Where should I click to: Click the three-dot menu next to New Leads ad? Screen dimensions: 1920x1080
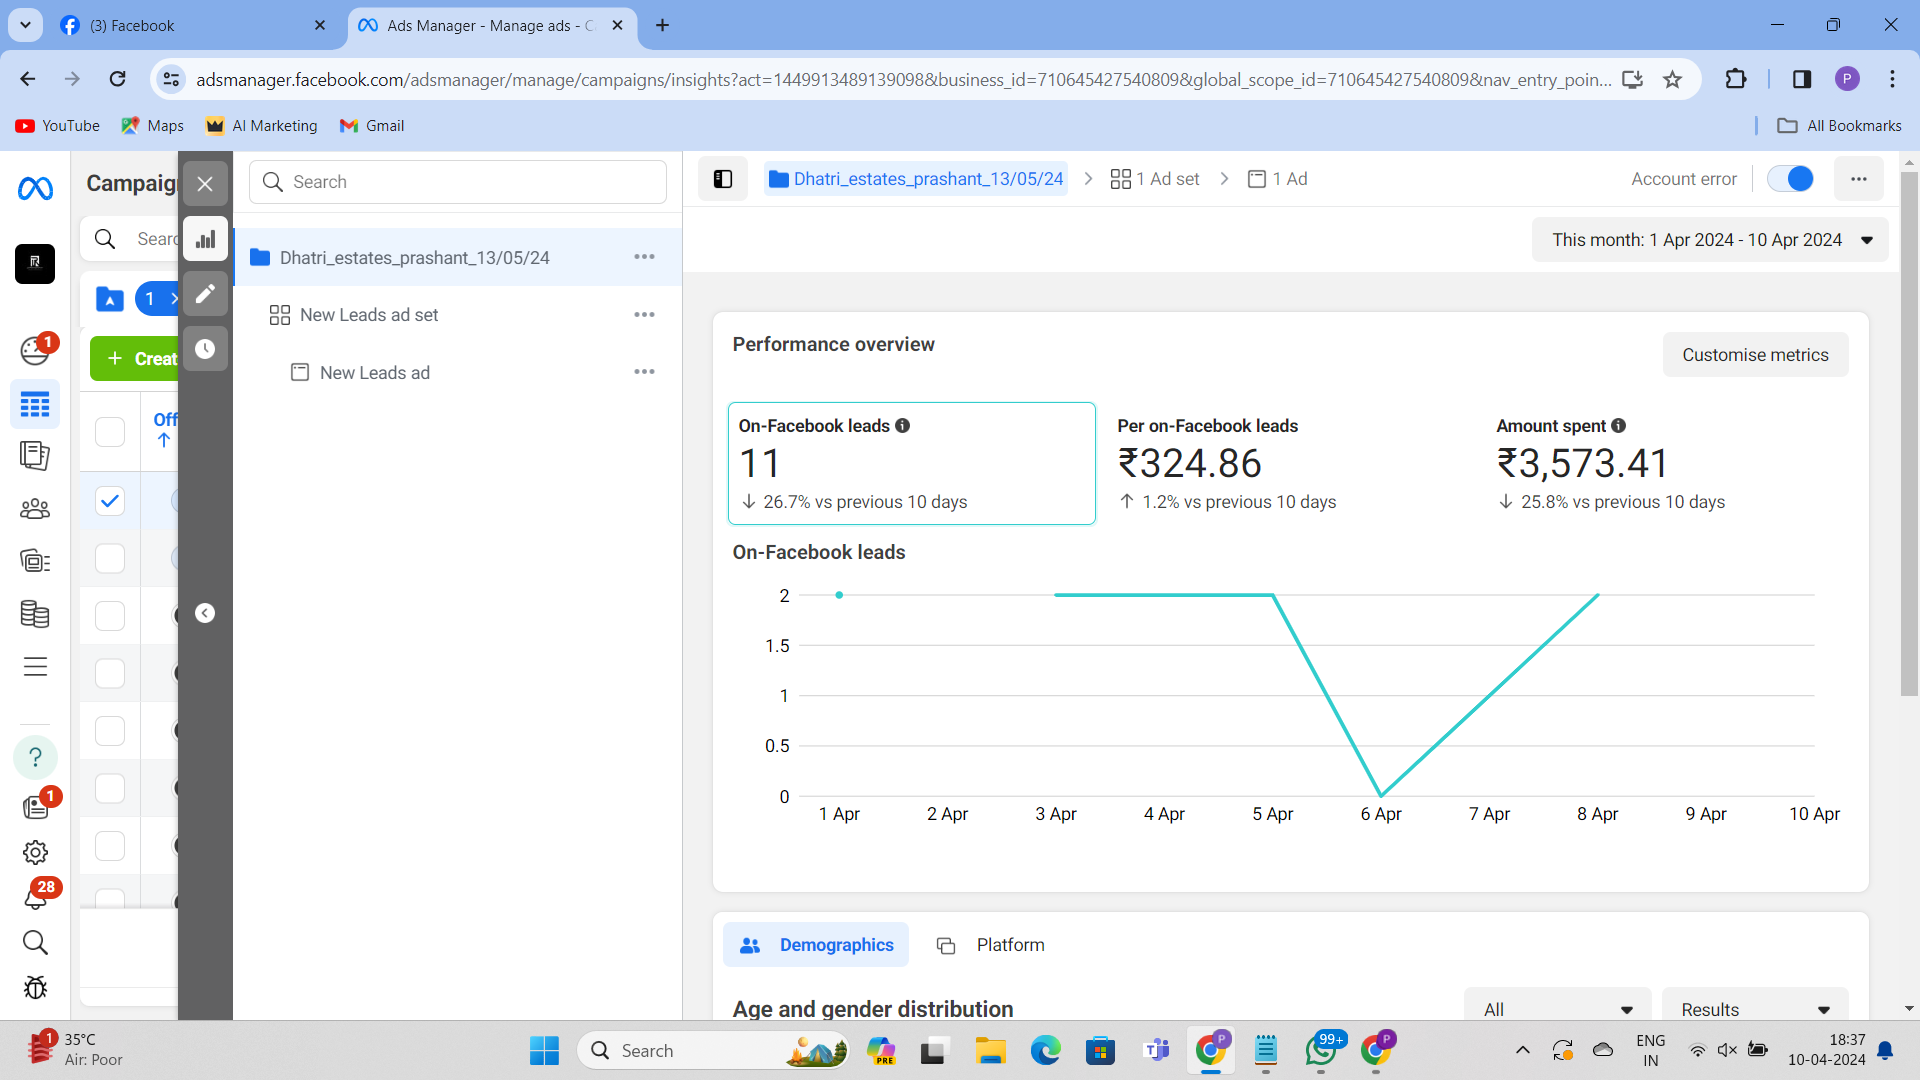645,372
